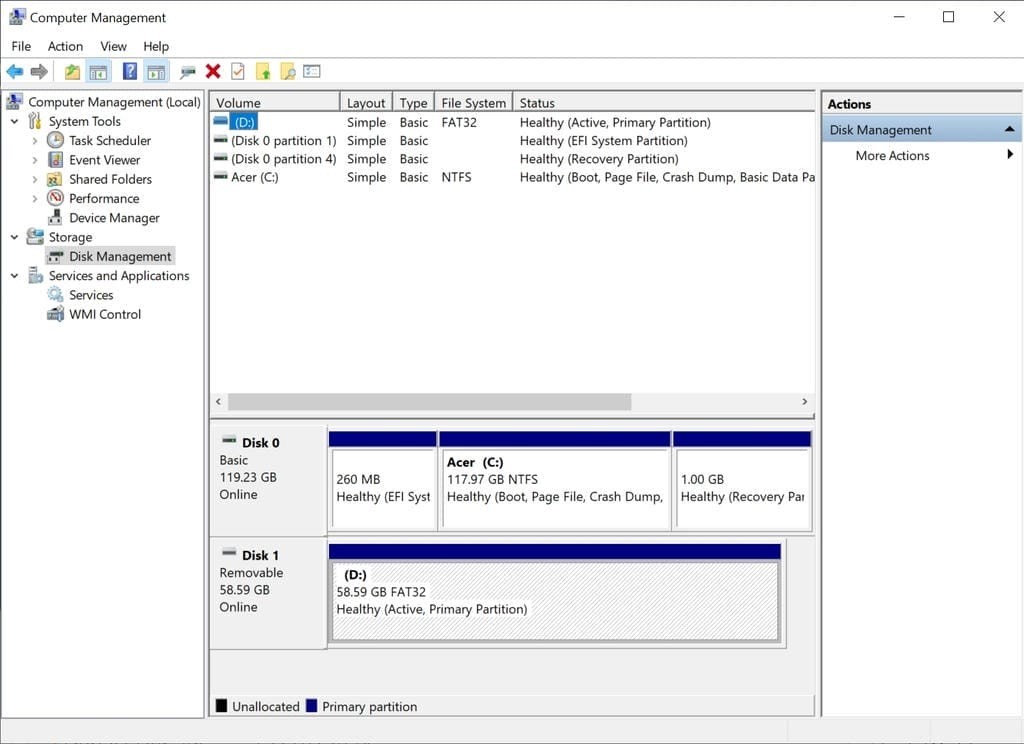Image resolution: width=1024 pixels, height=744 pixels.
Task: Toggle Show/Hide Action Pane toolbar icon
Action: [x=156, y=71]
